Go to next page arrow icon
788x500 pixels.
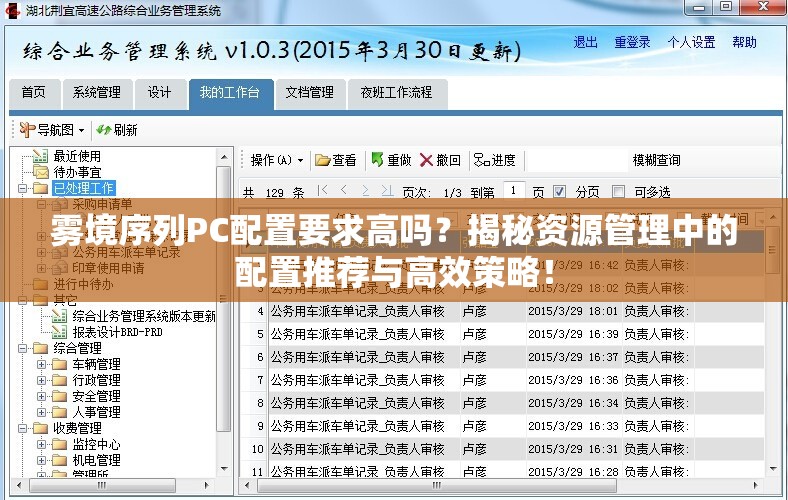[x=365, y=190]
